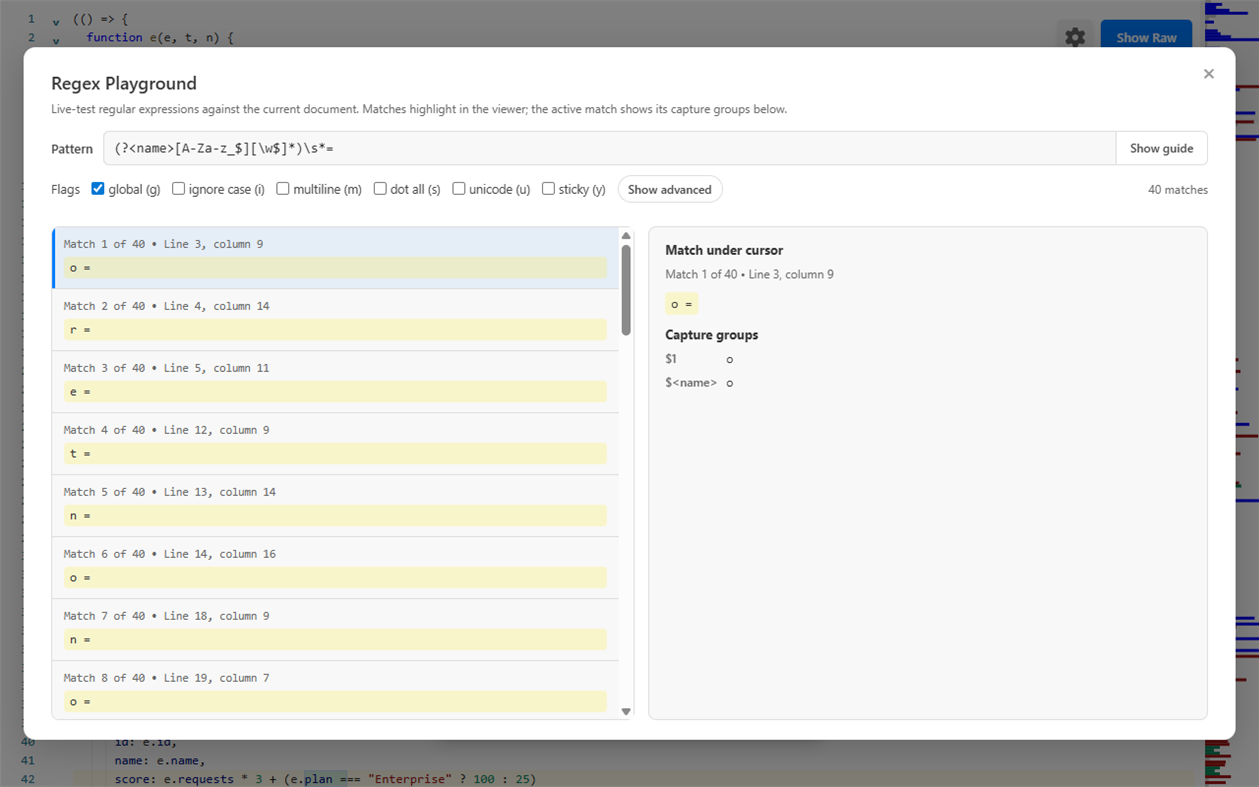Click the $<name> capture group value

click(x=730, y=383)
